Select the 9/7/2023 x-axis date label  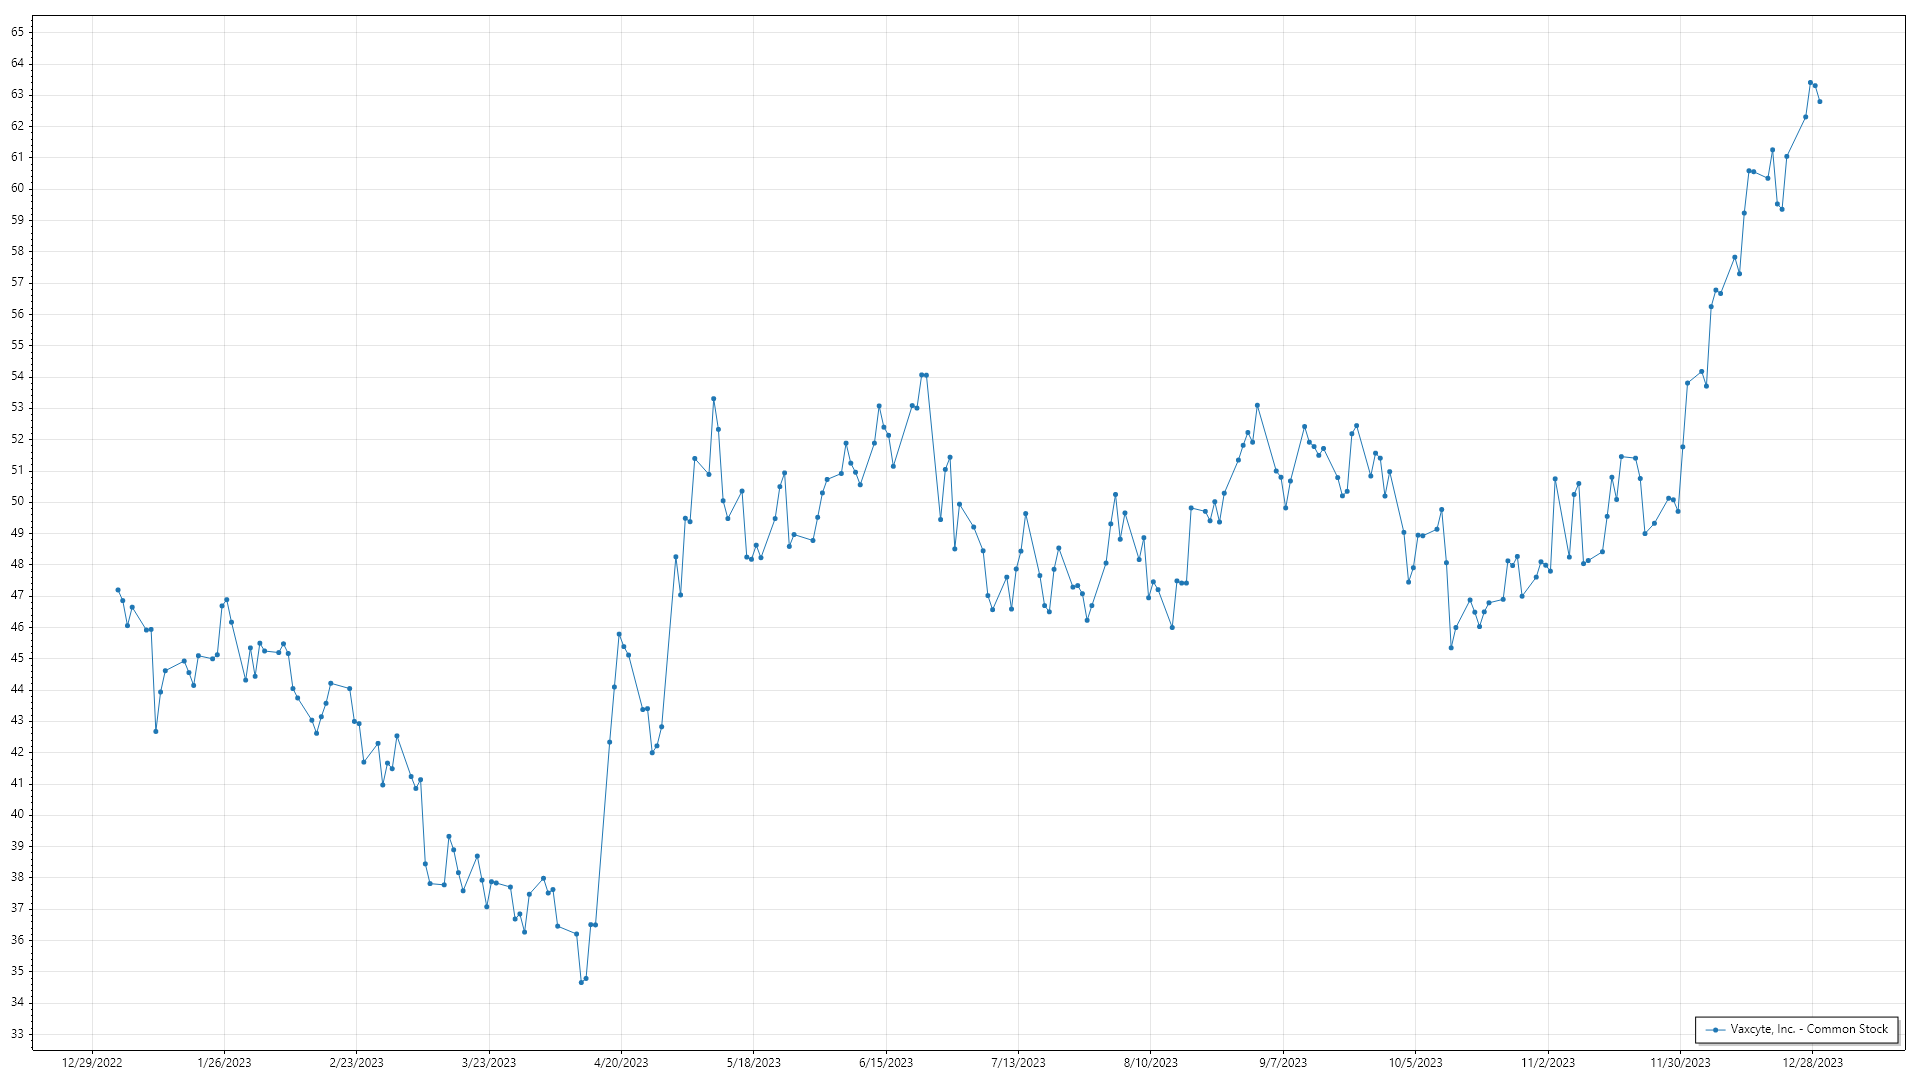(1283, 1063)
